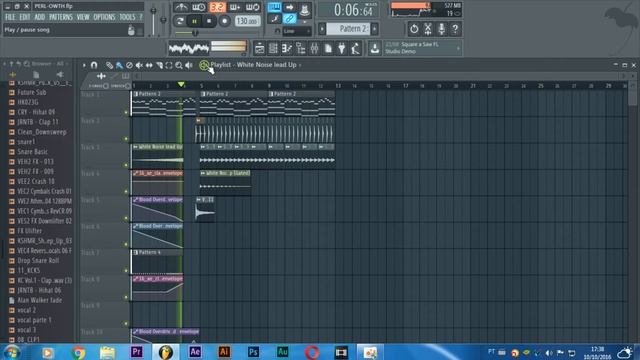640x360 pixels.
Task: Click the tempo field showing 130
Action: pos(247,21)
